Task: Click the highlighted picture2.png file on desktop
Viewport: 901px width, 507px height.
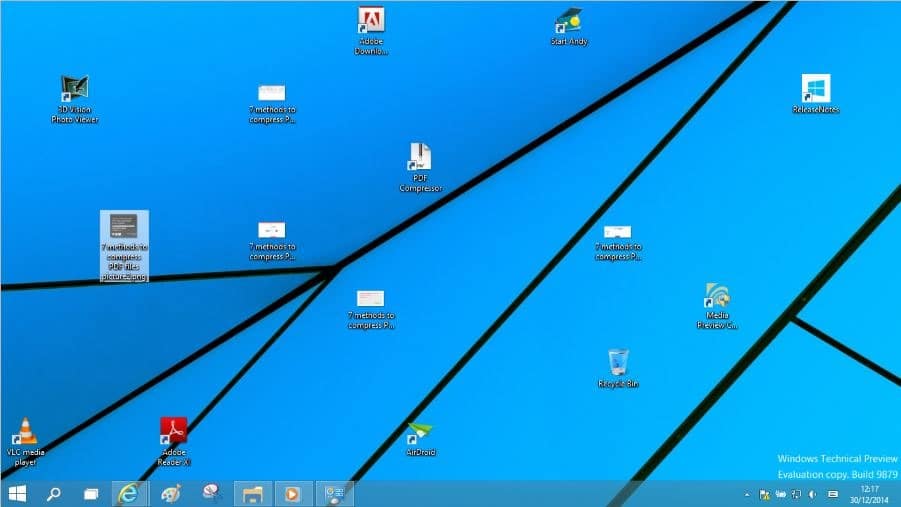Action: (124, 246)
